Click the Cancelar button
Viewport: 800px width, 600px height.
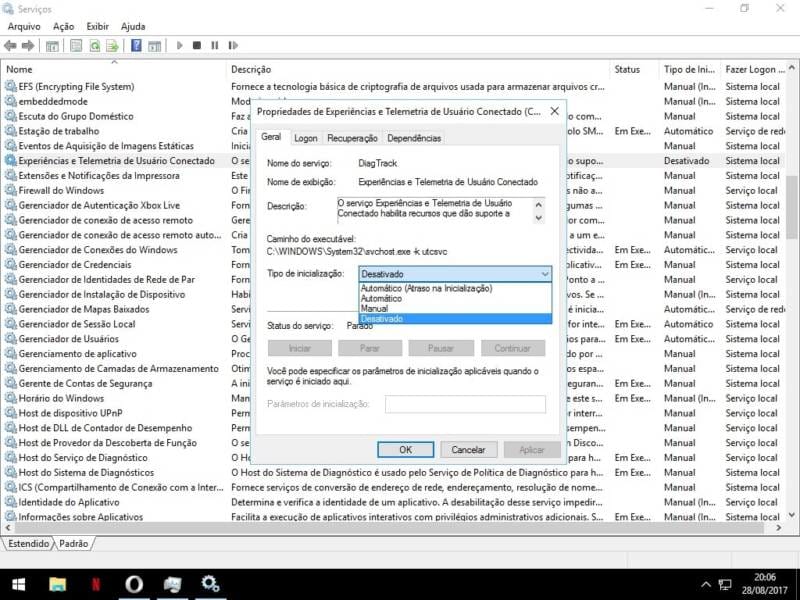point(468,449)
